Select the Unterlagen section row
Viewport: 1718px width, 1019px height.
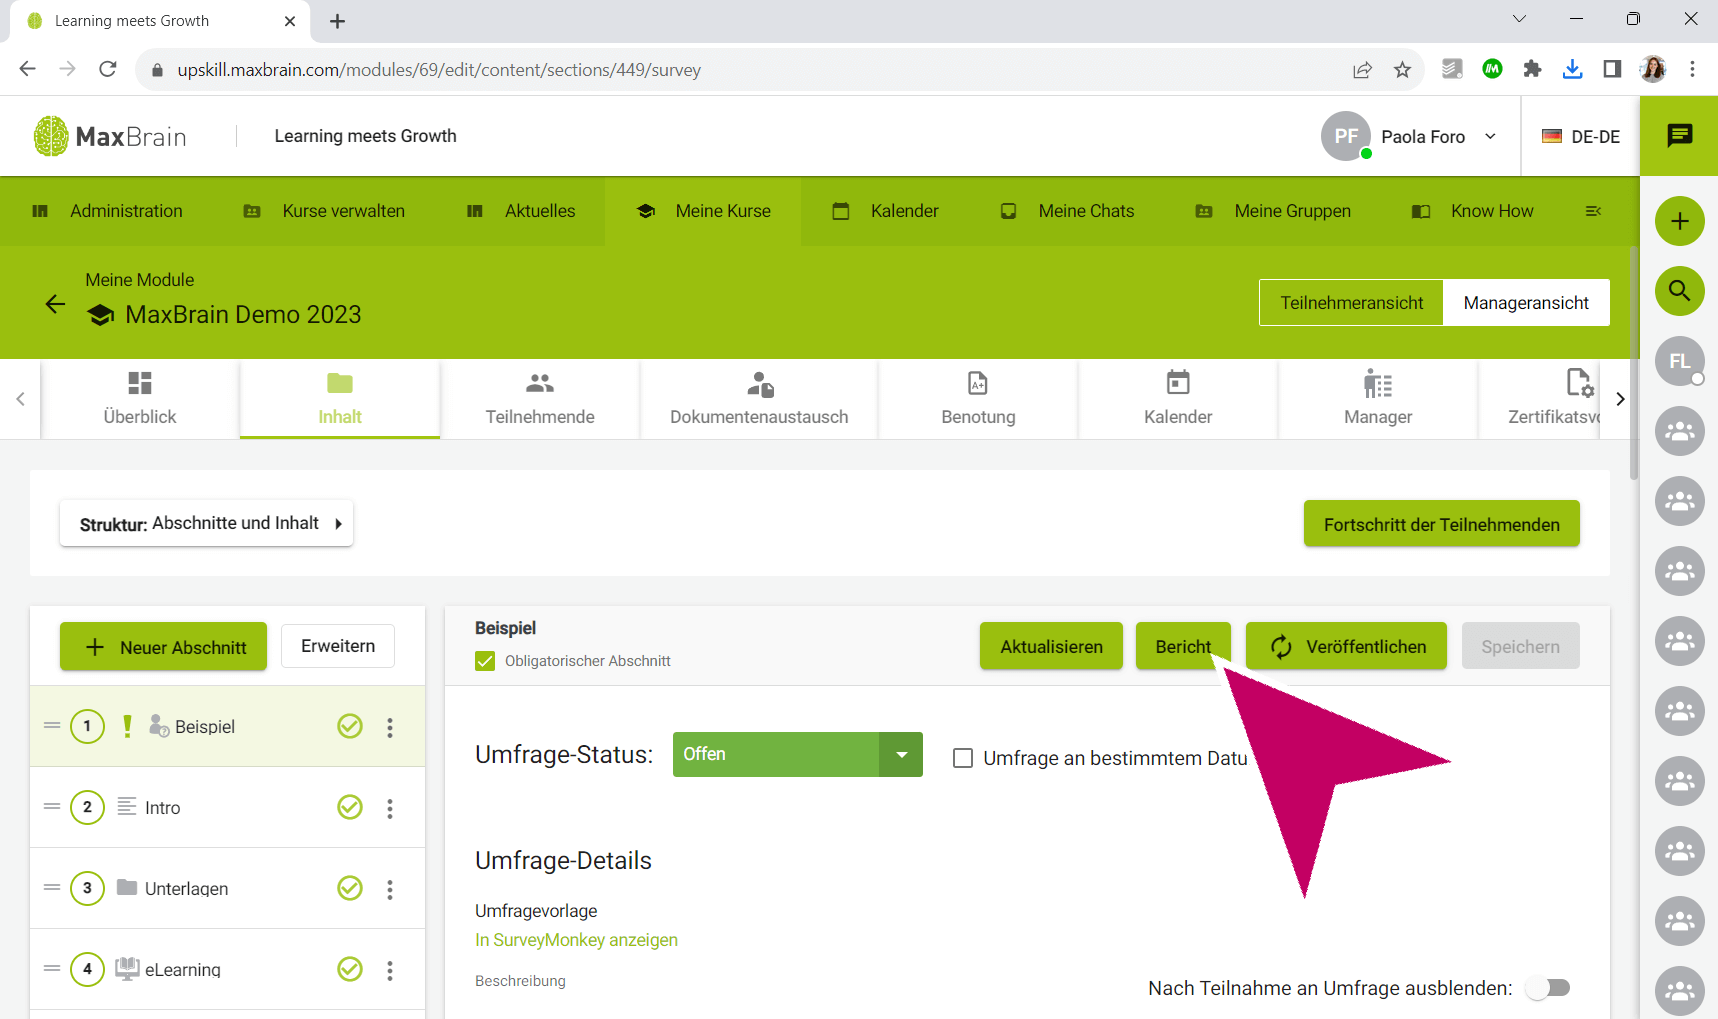227,888
